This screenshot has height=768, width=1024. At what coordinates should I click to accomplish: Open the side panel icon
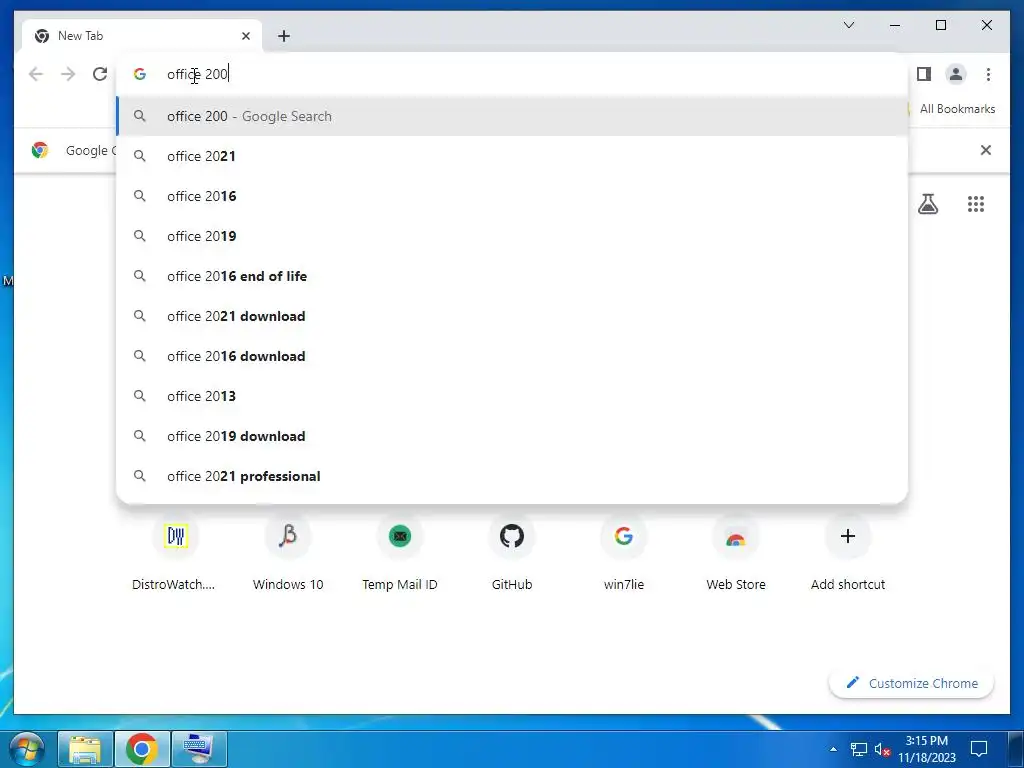tap(923, 74)
